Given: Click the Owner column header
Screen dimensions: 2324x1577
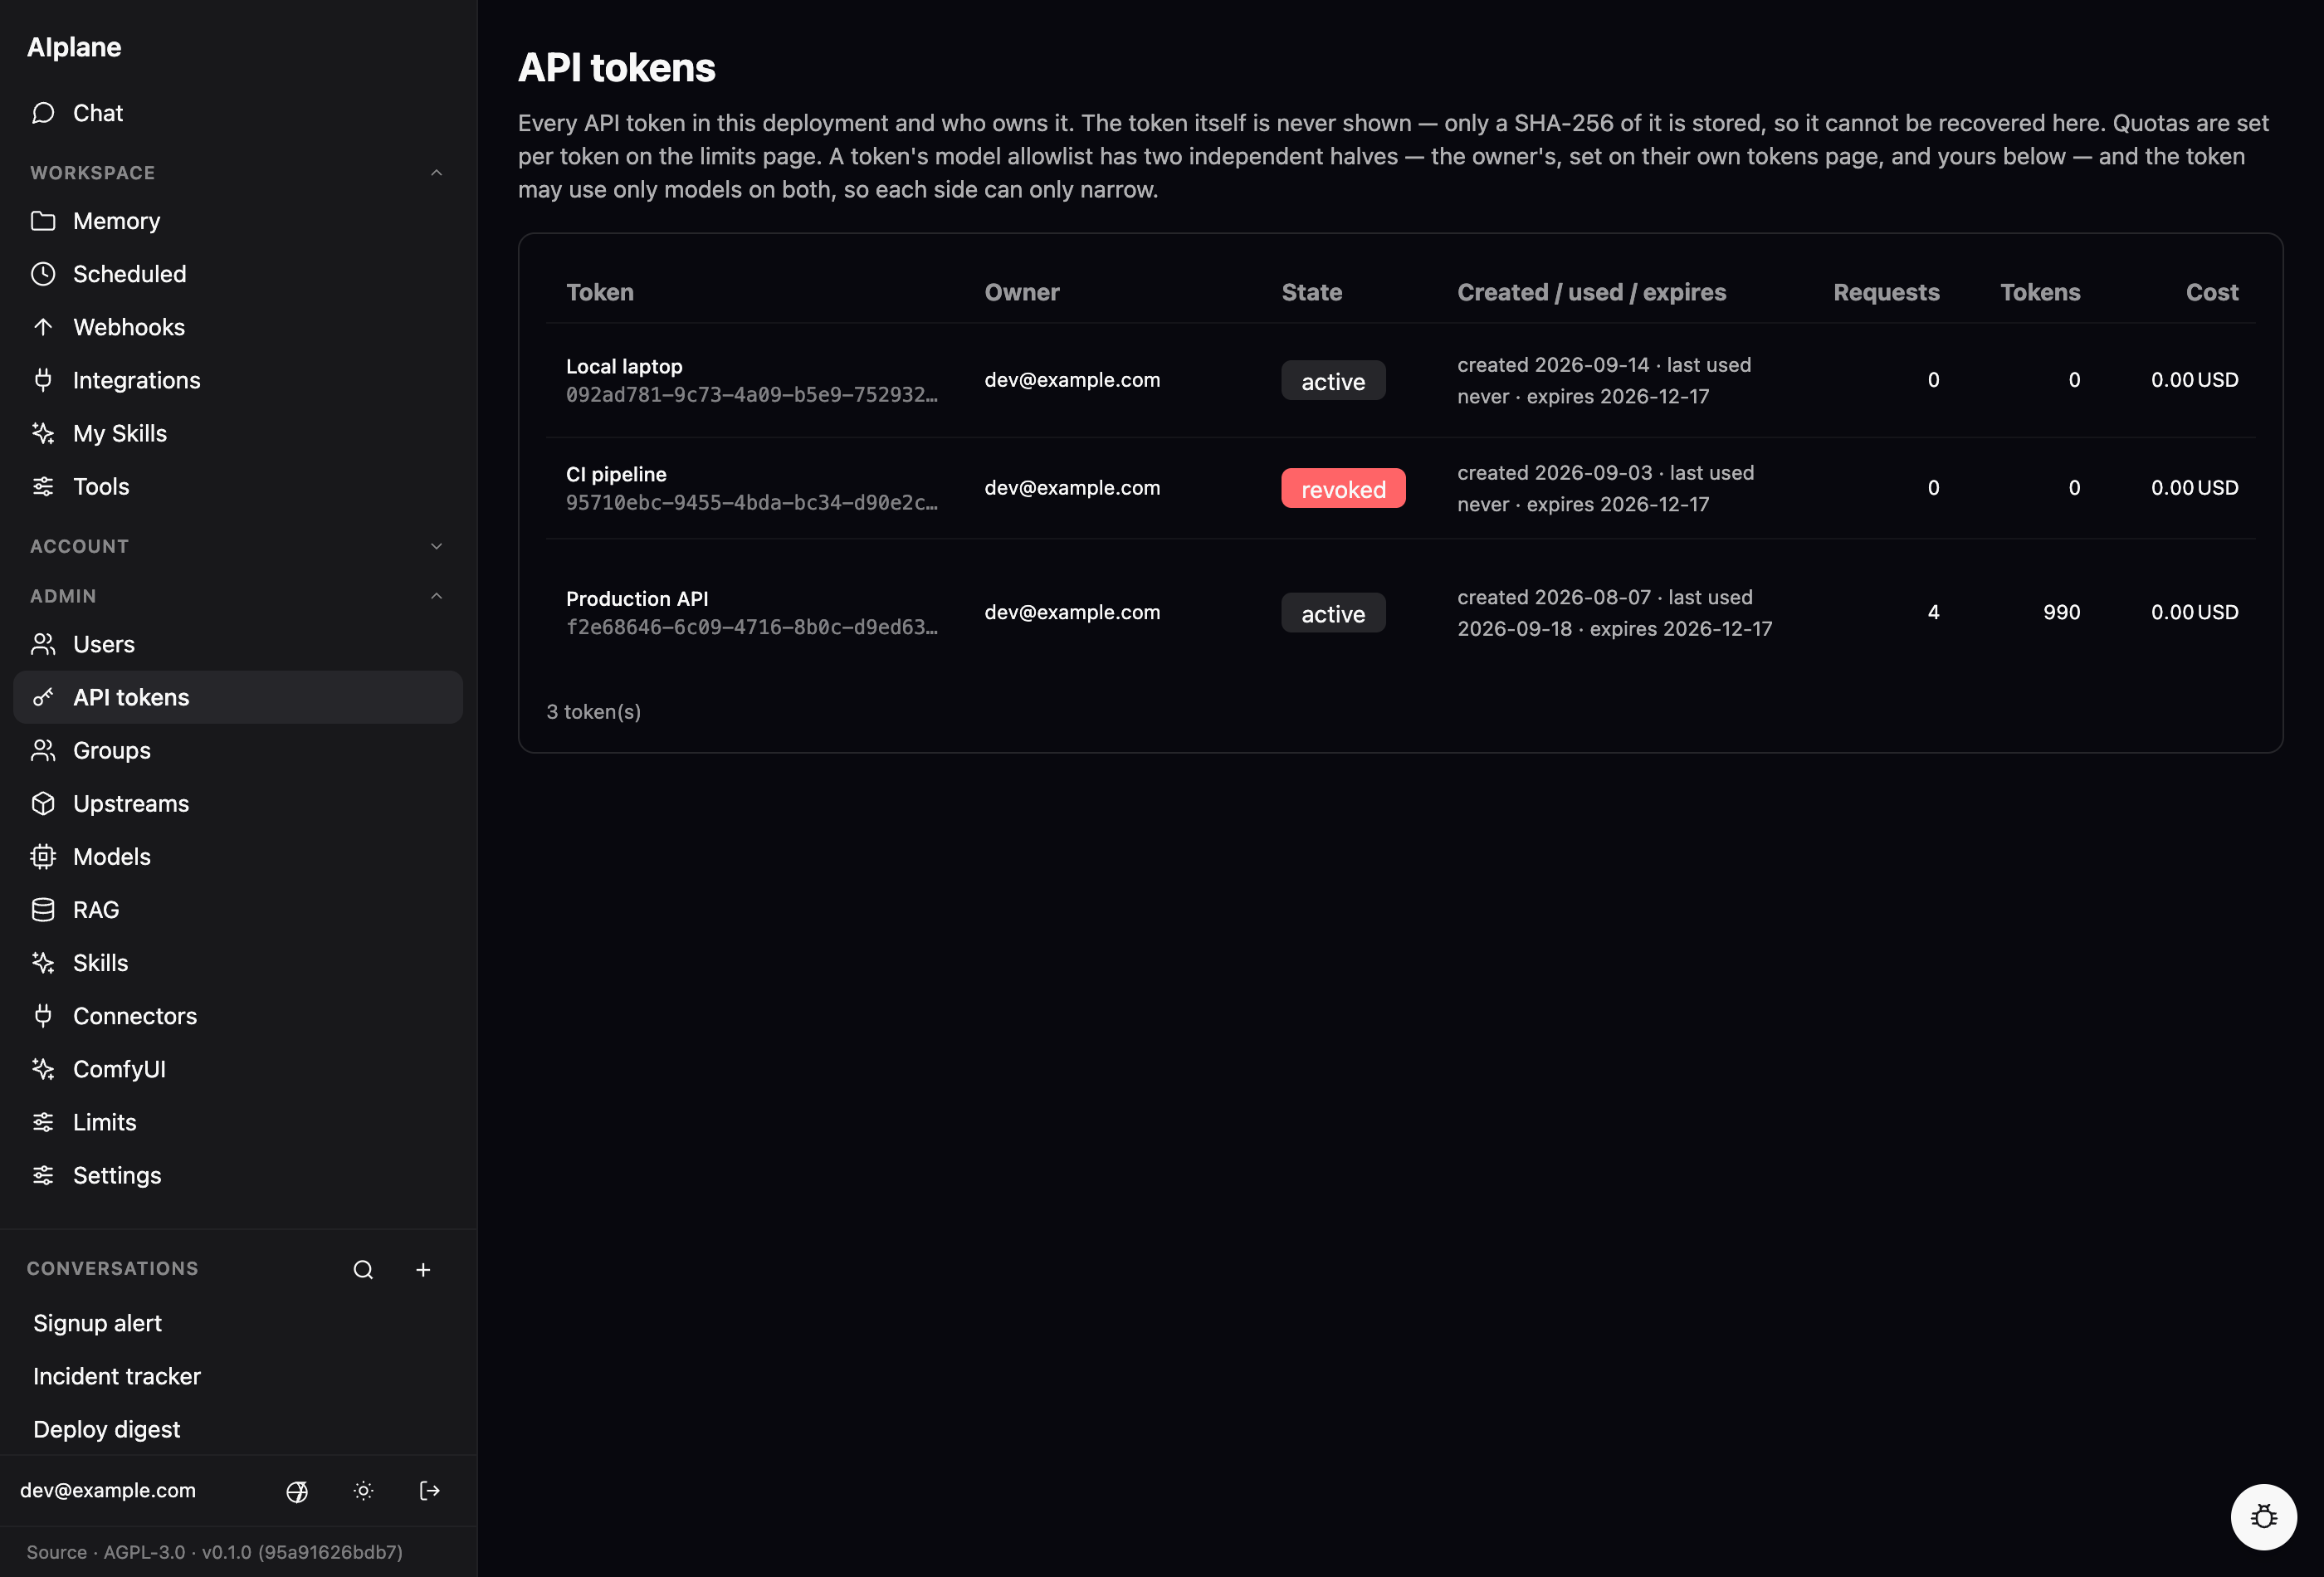Looking at the screenshot, I should 1021,292.
